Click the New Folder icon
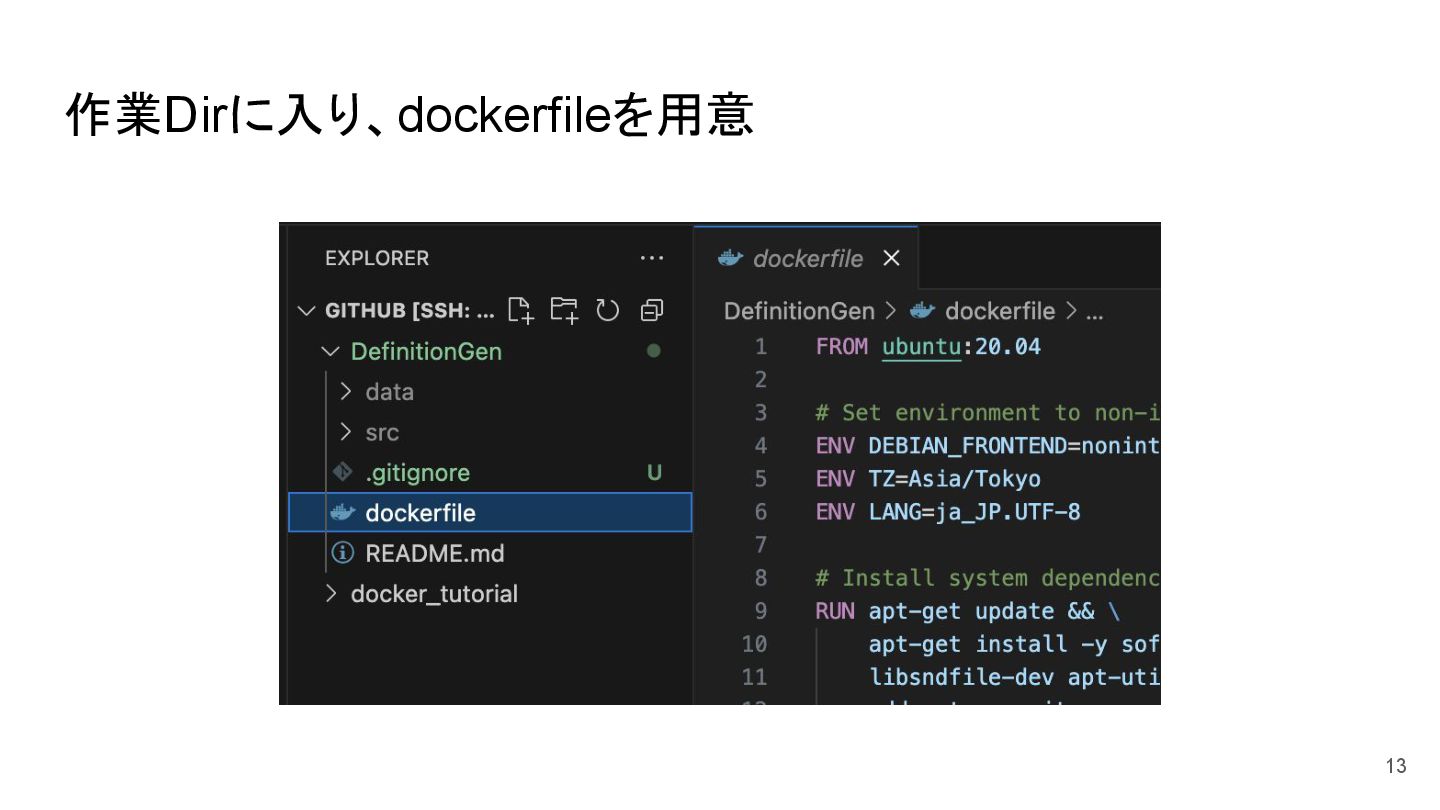Image resolution: width=1440 pixels, height=810 pixels. [564, 310]
